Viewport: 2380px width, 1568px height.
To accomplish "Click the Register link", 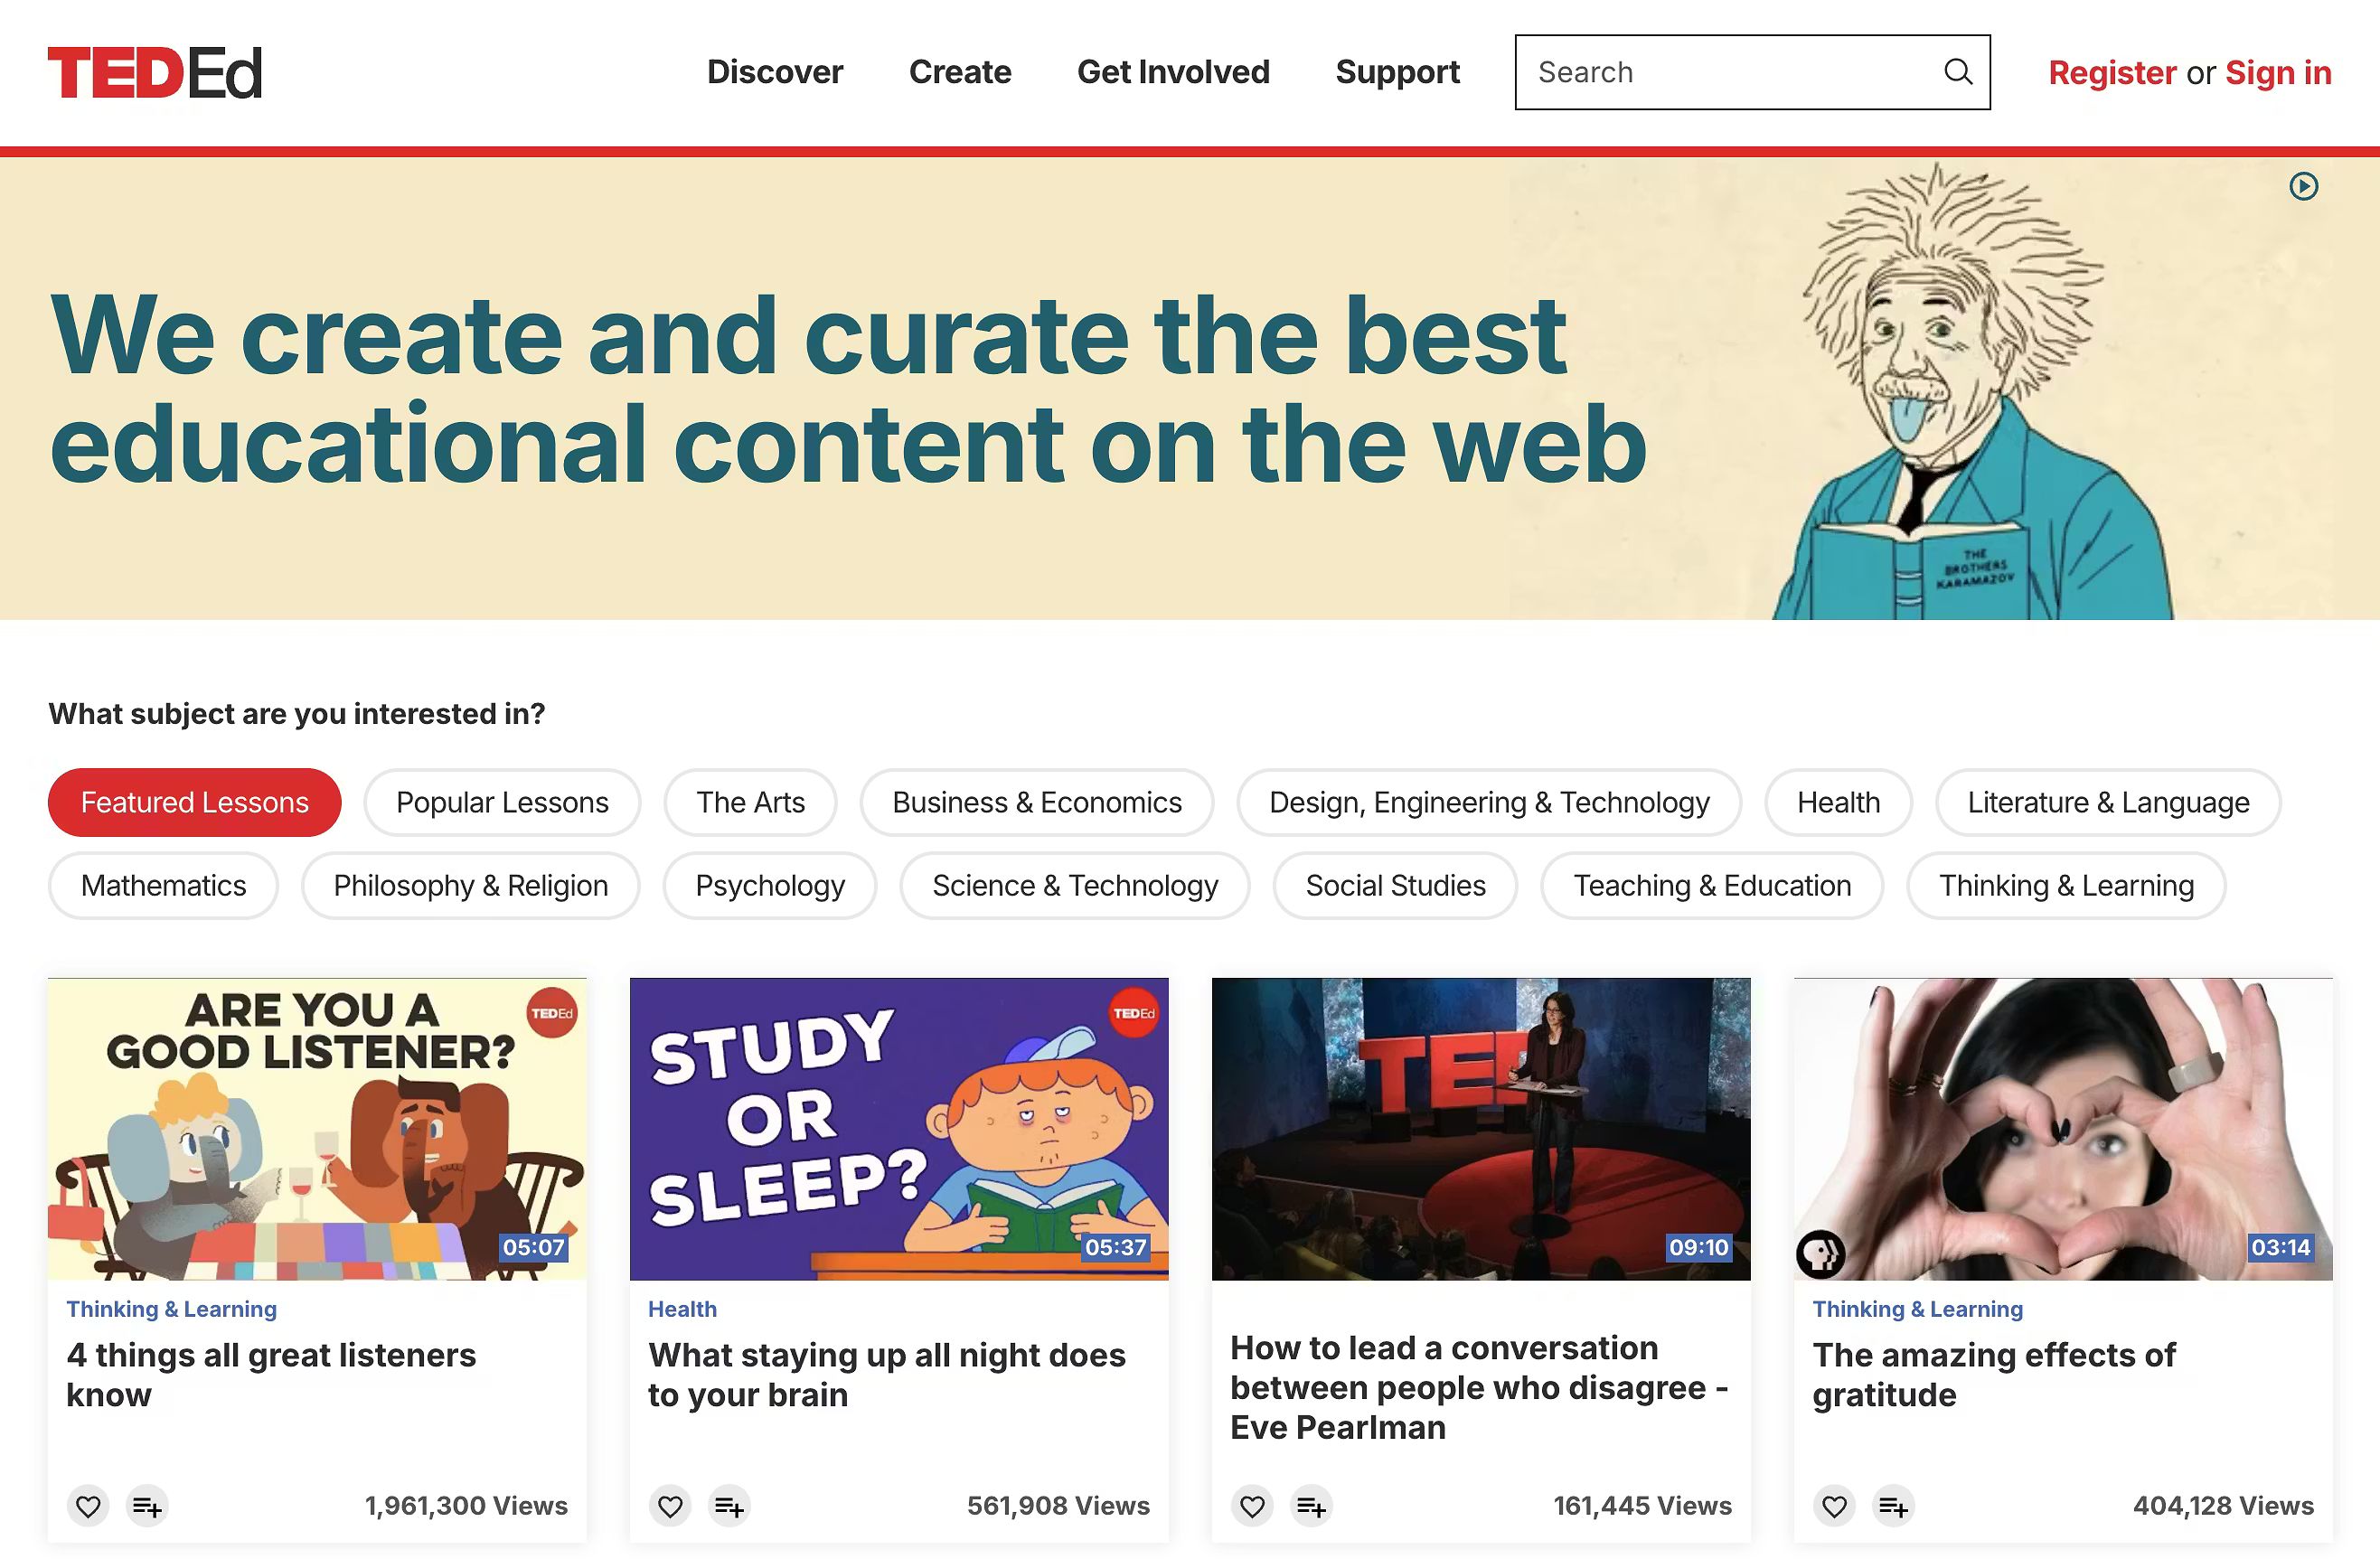I will tap(2111, 72).
